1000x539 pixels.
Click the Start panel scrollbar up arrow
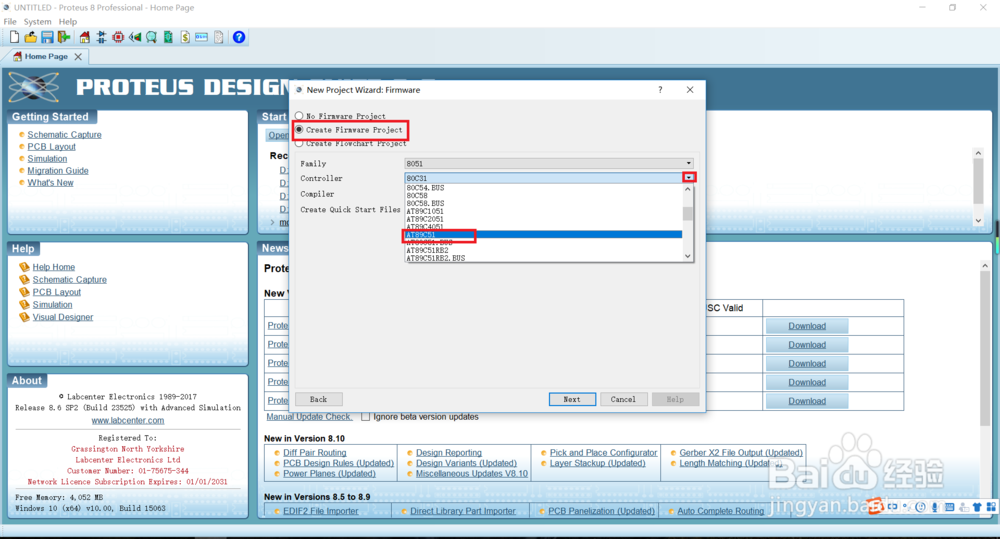[978, 153]
